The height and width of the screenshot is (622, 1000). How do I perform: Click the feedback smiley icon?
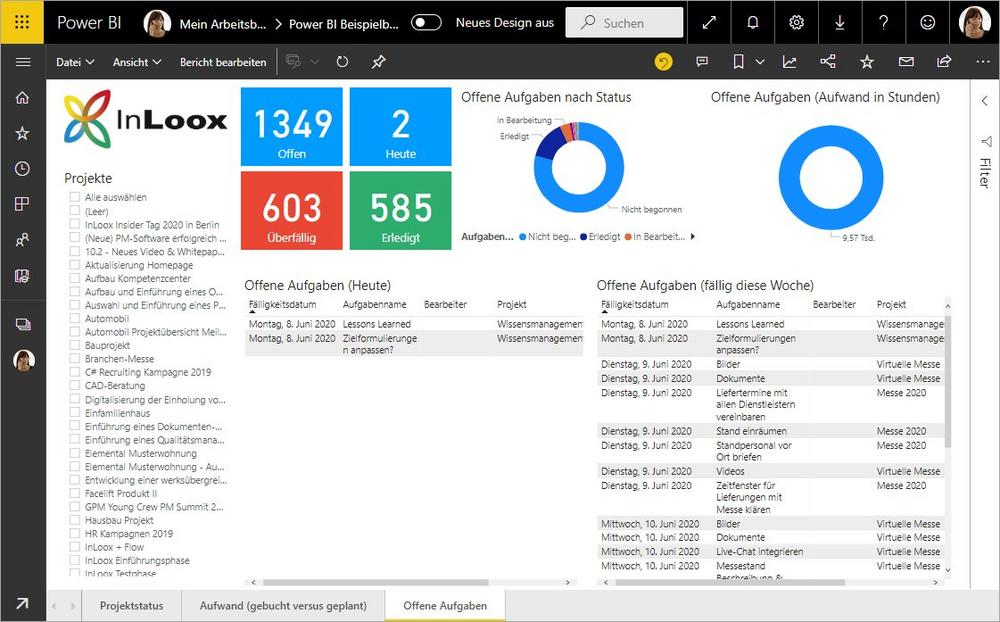tap(927, 23)
